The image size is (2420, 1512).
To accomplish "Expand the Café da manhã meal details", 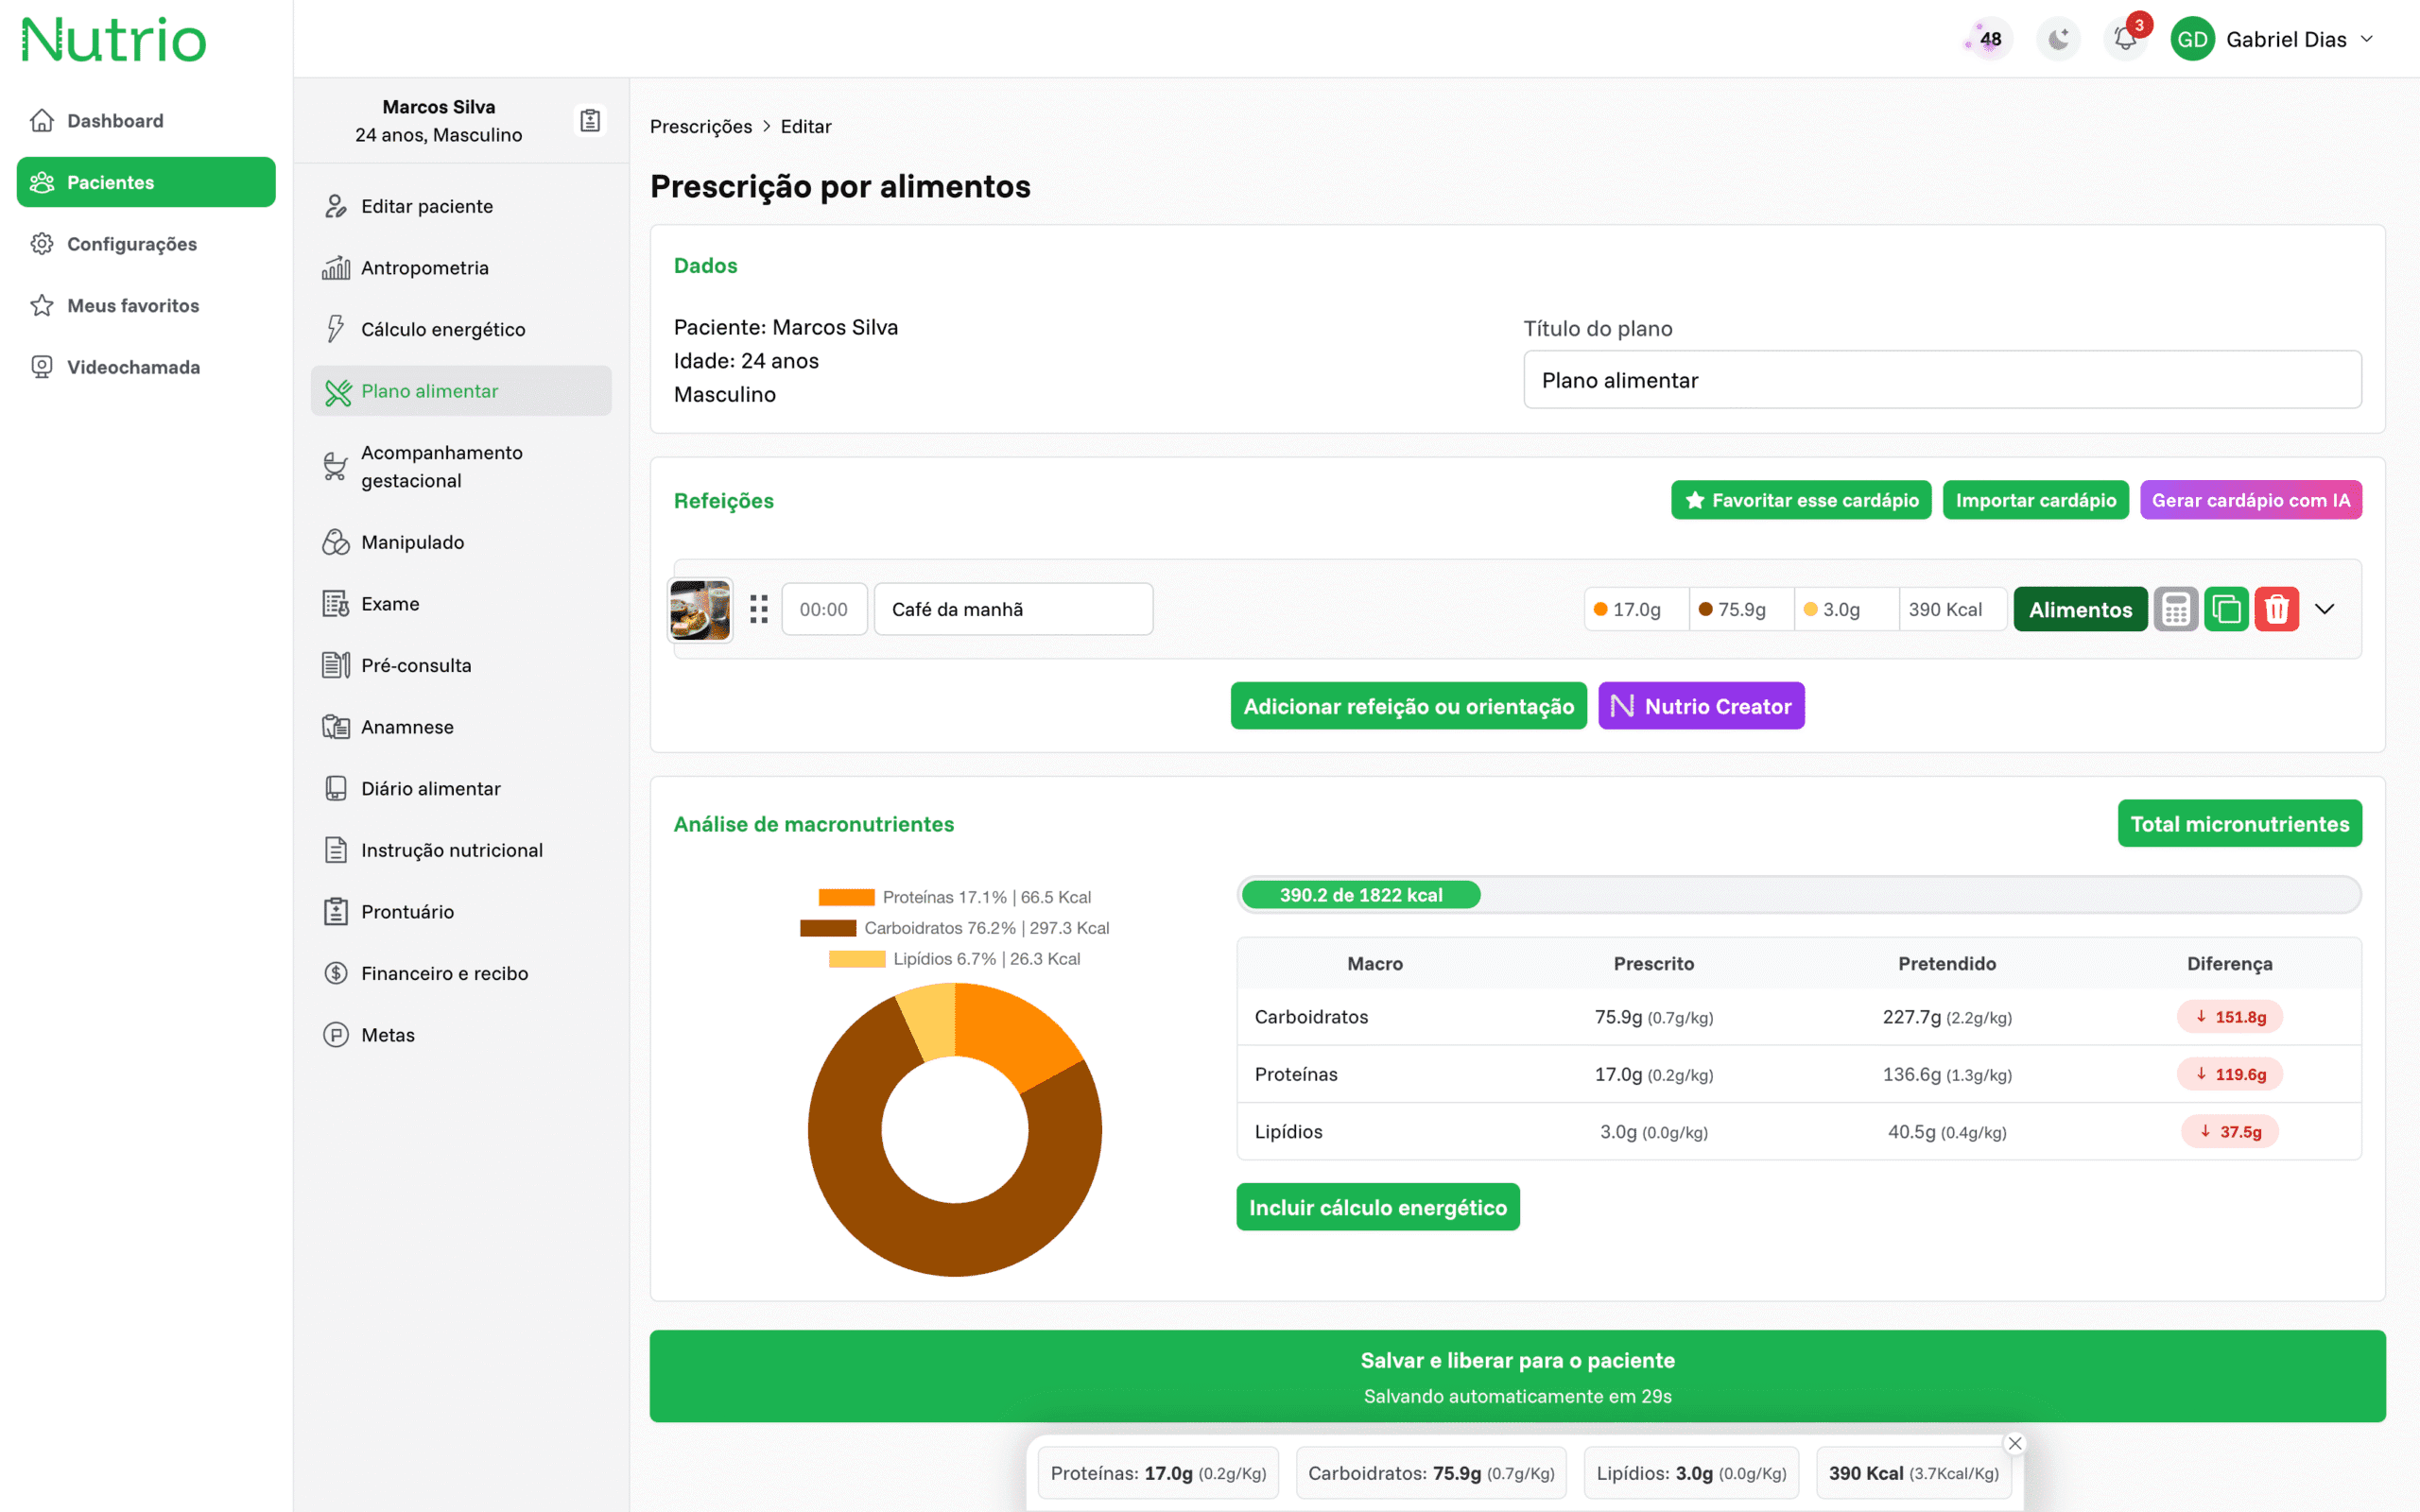I will (2325, 609).
